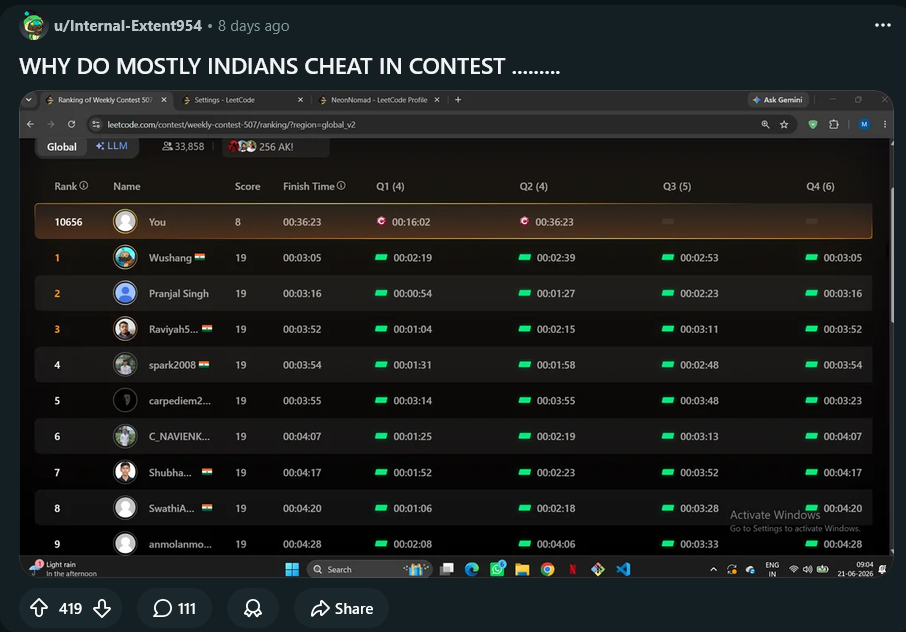
Task: Click Raviyah5's avatar picture
Action: click(125, 329)
